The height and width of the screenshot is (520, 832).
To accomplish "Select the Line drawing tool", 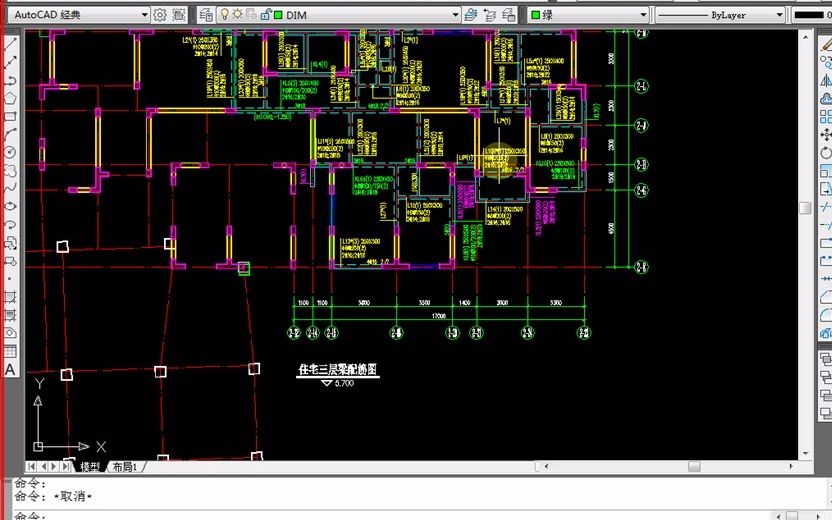I will coord(10,44).
